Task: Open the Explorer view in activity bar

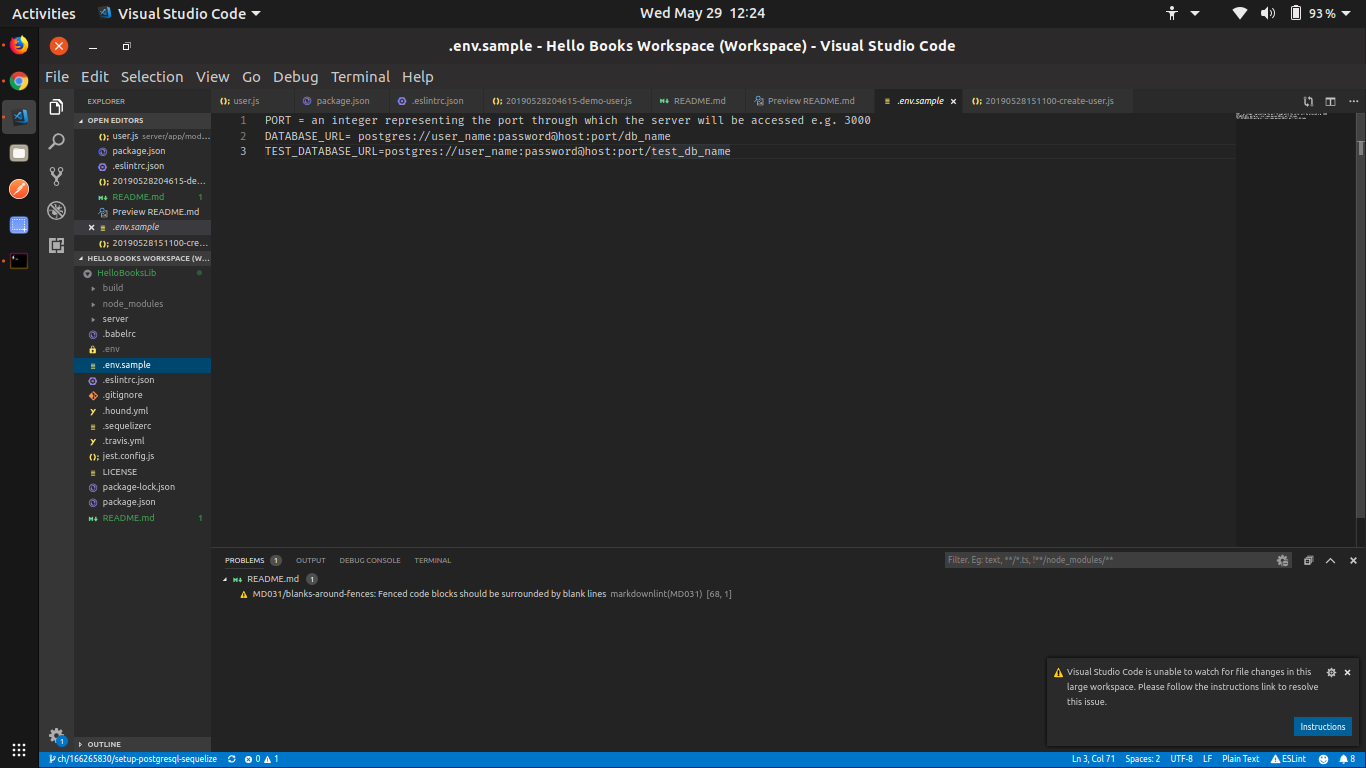Action: (x=56, y=107)
